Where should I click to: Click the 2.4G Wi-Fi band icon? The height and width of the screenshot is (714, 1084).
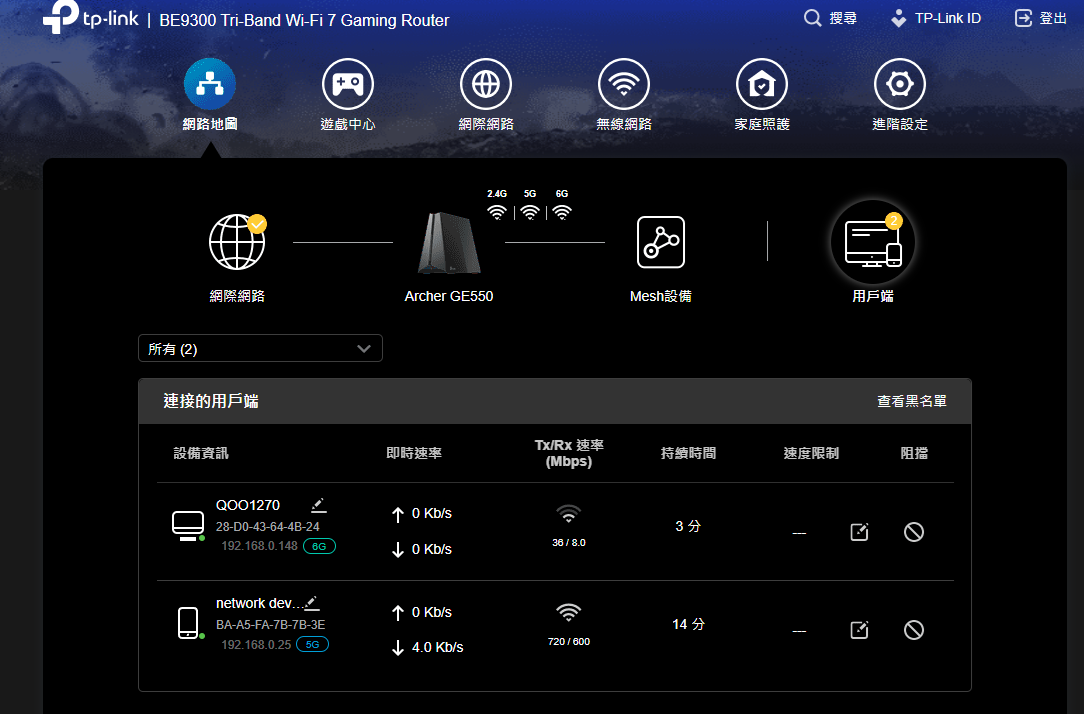(496, 212)
